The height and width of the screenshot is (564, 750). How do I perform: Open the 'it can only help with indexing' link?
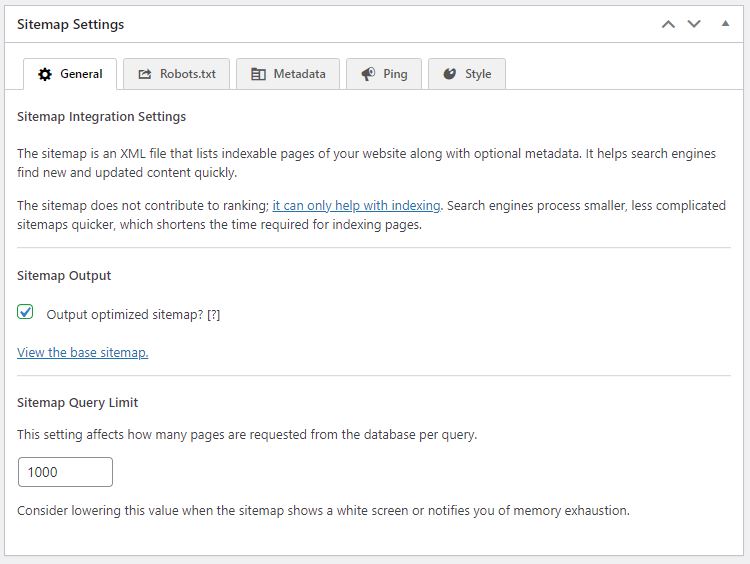click(x=356, y=205)
